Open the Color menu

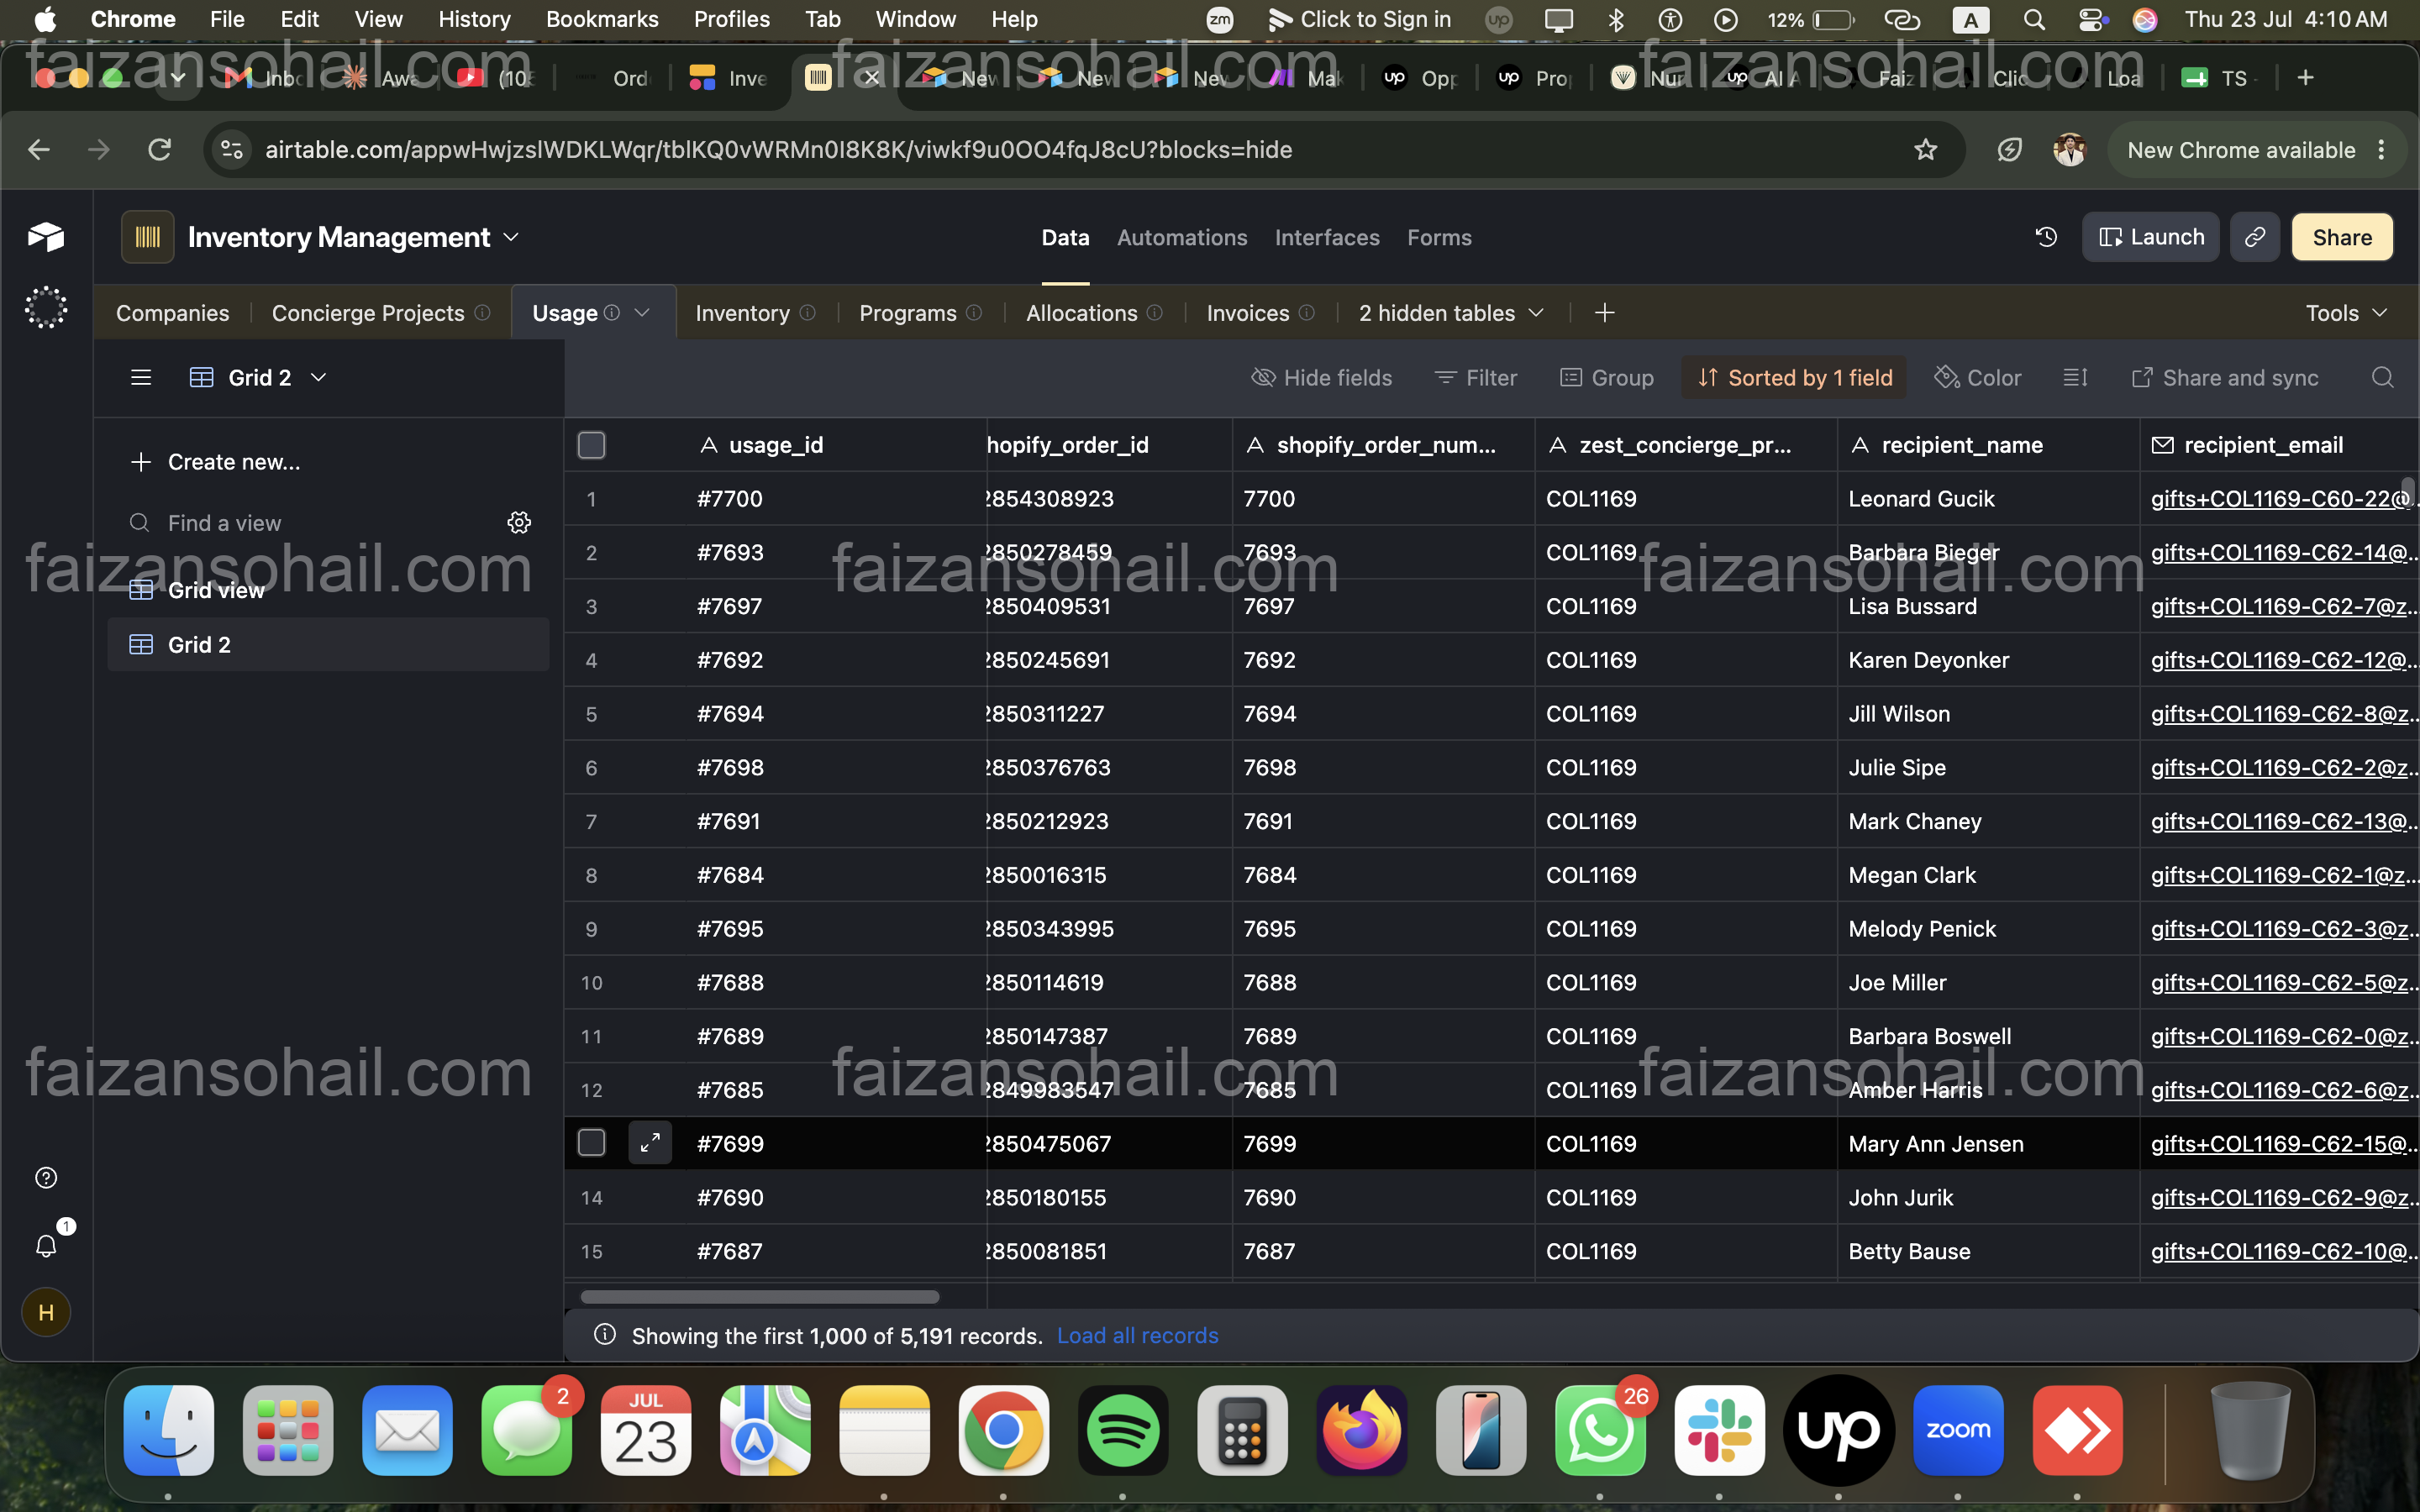pyautogui.click(x=1977, y=377)
